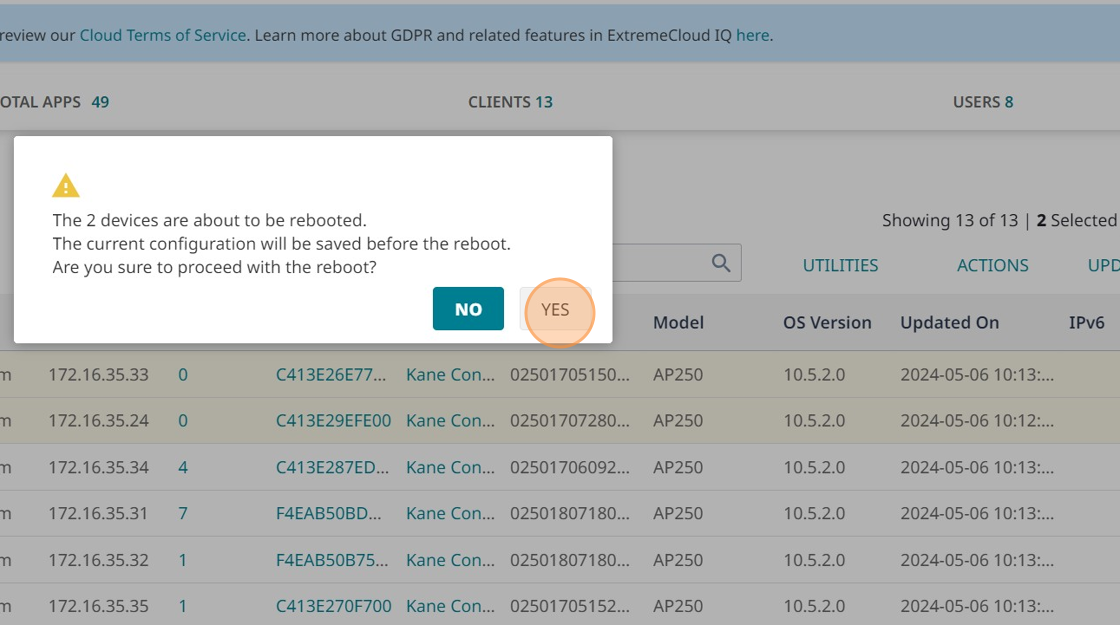Open the ACTIONS menu
Screen dimensions: 1120x625
(x=992, y=265)
